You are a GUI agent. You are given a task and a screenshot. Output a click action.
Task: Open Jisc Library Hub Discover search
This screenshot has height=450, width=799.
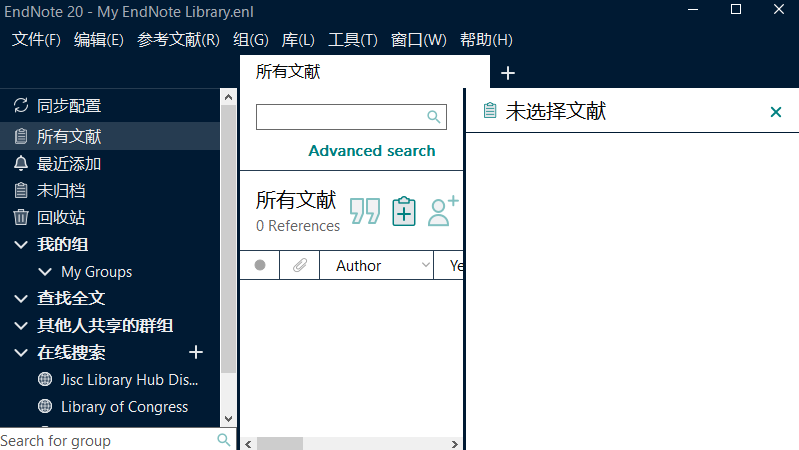coord(129,380)
